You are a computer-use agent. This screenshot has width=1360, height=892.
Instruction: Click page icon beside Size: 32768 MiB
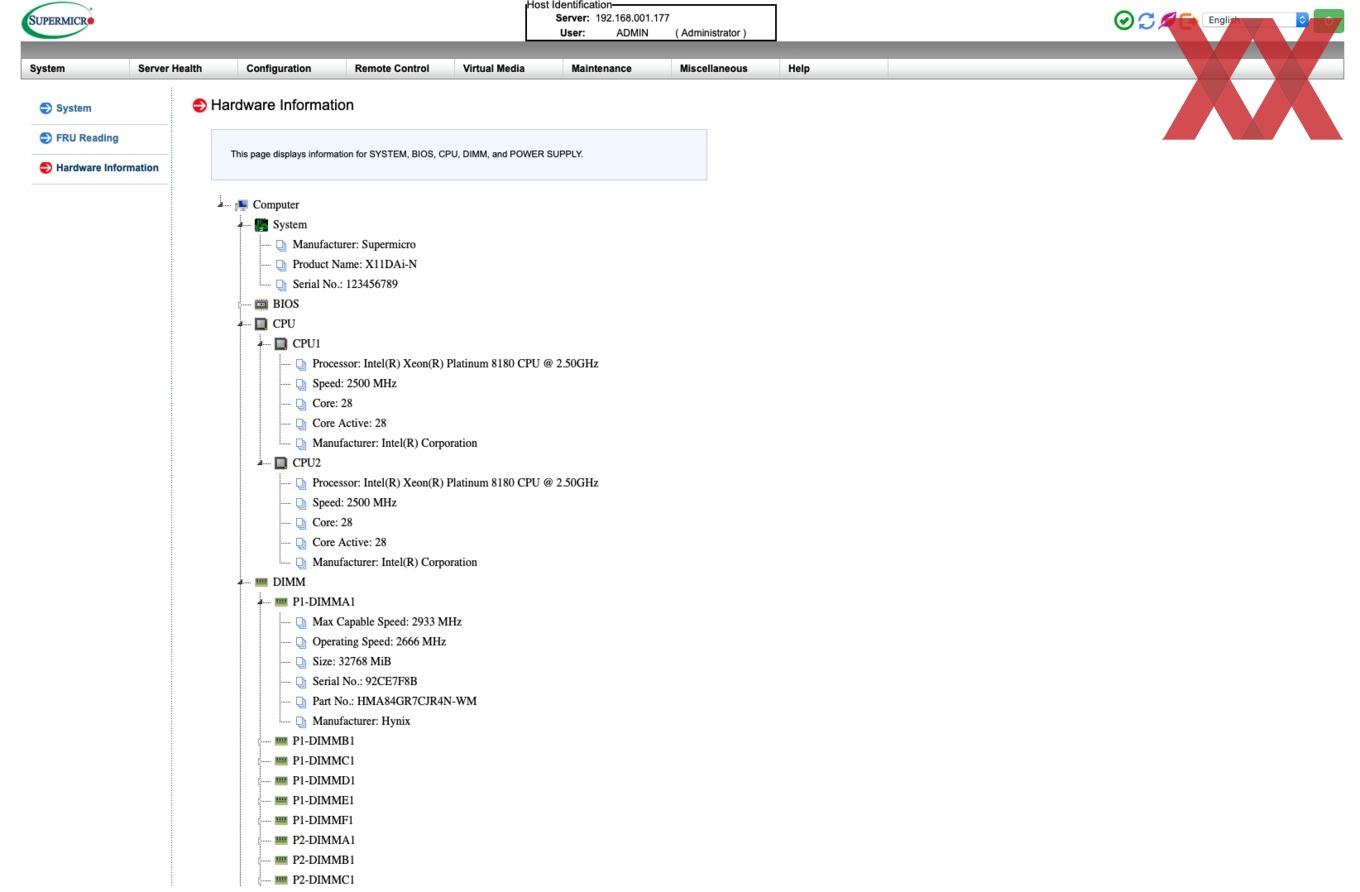coord(301,662)
